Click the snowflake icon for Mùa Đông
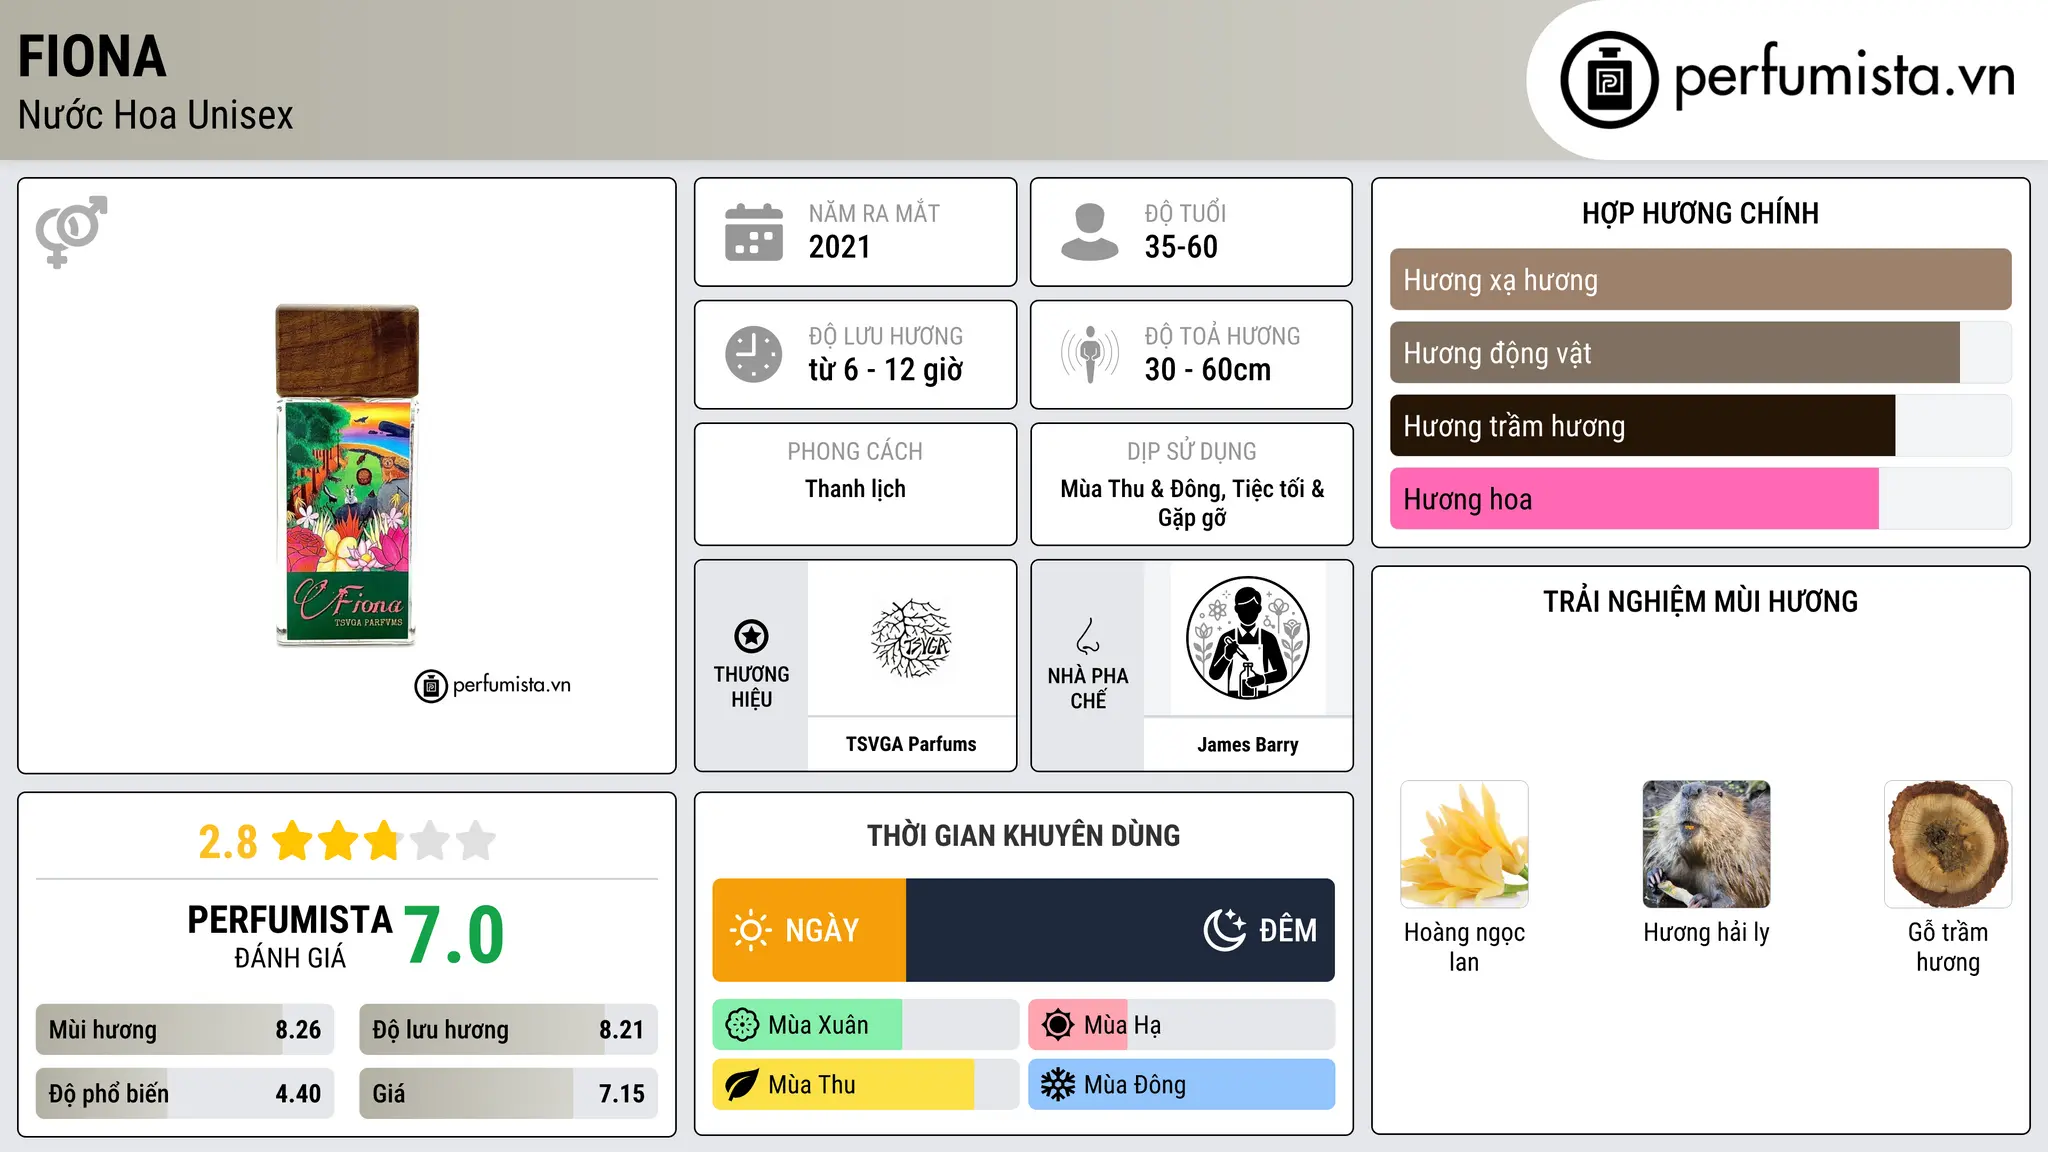This screenshot has height=1152, width=2048. pos(1057,1085)
